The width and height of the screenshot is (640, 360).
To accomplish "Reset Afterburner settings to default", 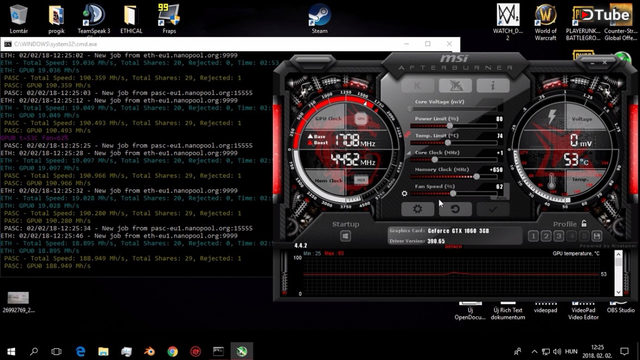I will click(x=455, y=209).
